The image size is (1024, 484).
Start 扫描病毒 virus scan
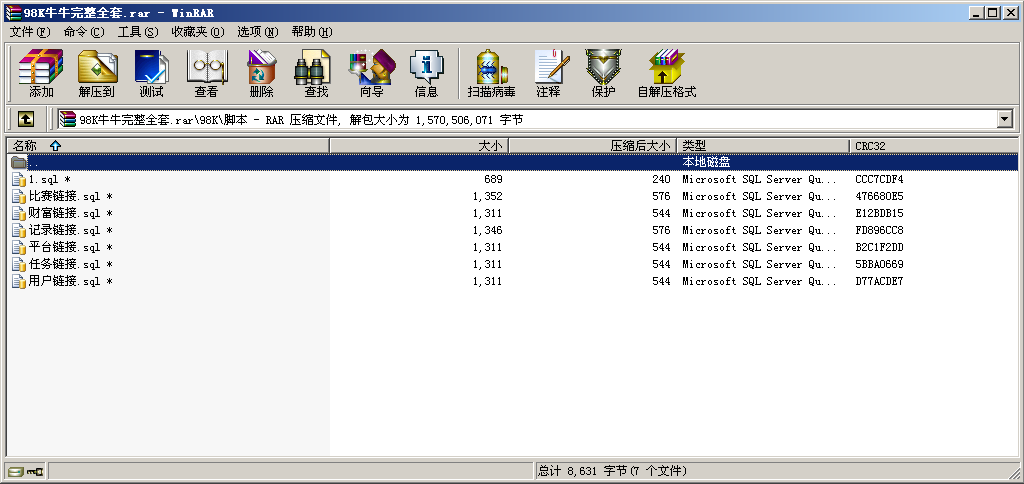click(491, 73)
